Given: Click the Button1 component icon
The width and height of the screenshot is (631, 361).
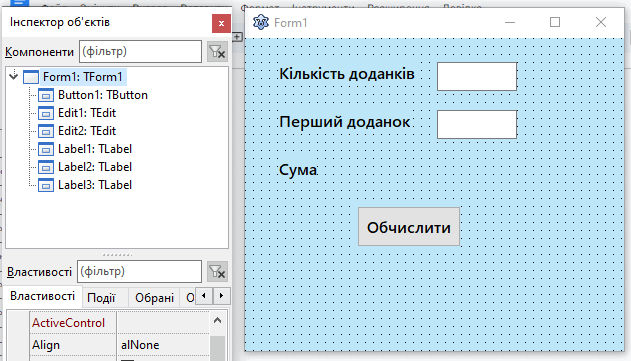Looking at the screenshot, I should coord(46,95).
